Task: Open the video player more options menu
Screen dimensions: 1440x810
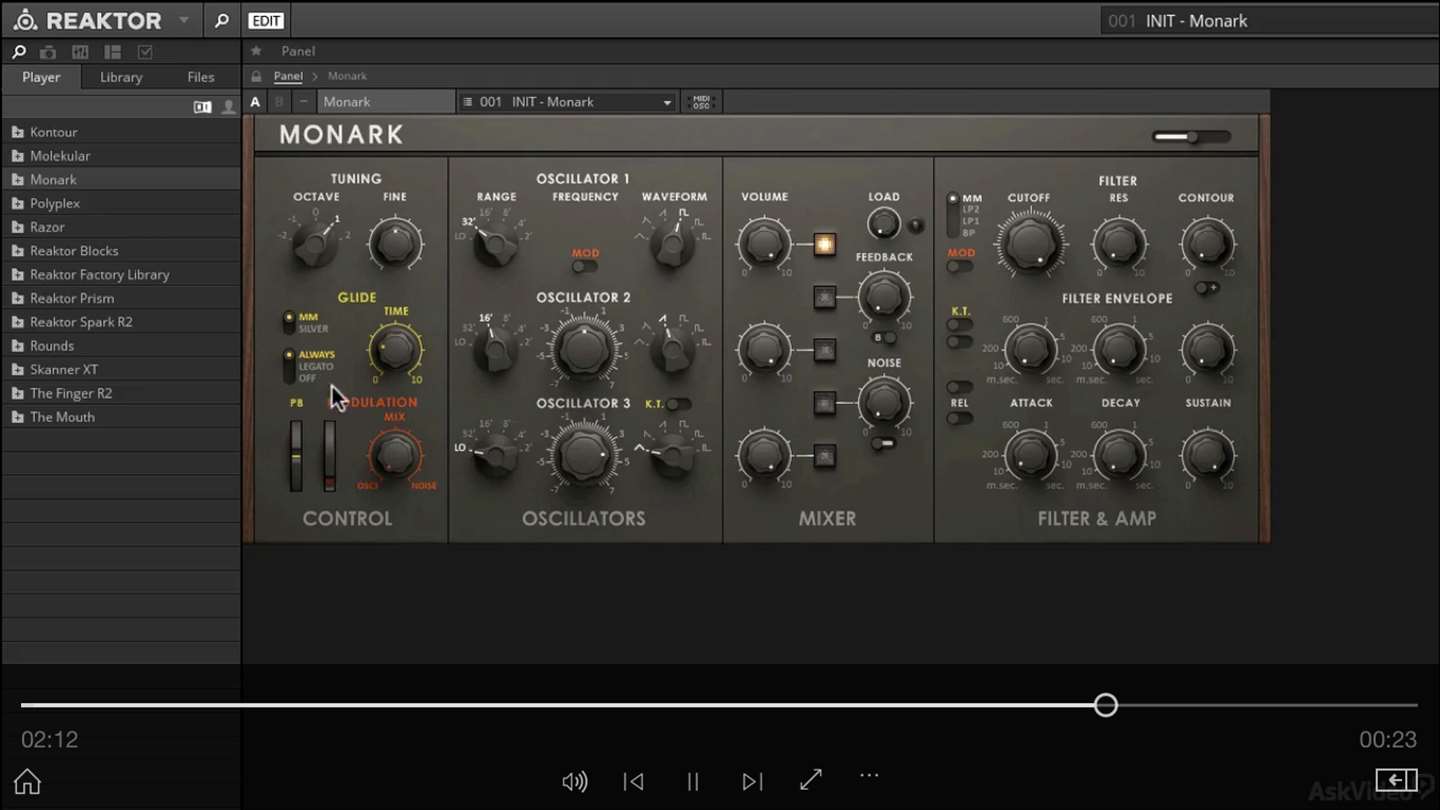Action: click(x=869, y=775)
